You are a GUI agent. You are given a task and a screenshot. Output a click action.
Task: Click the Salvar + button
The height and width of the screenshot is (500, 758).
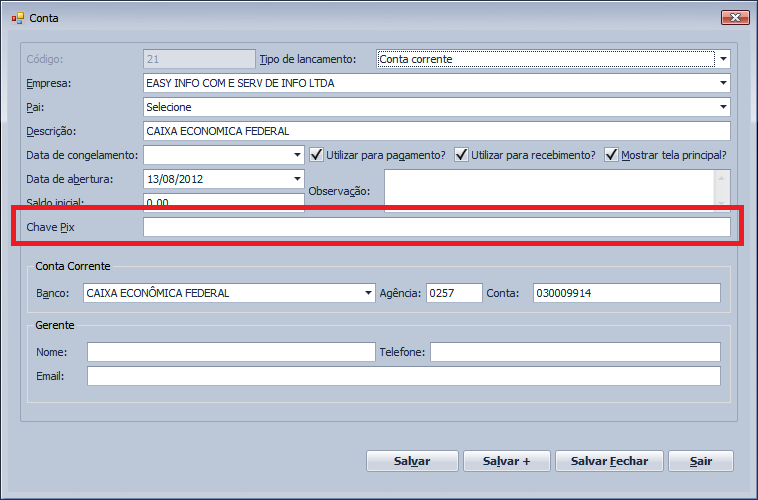pyautogui.click(x=507, y=461)
